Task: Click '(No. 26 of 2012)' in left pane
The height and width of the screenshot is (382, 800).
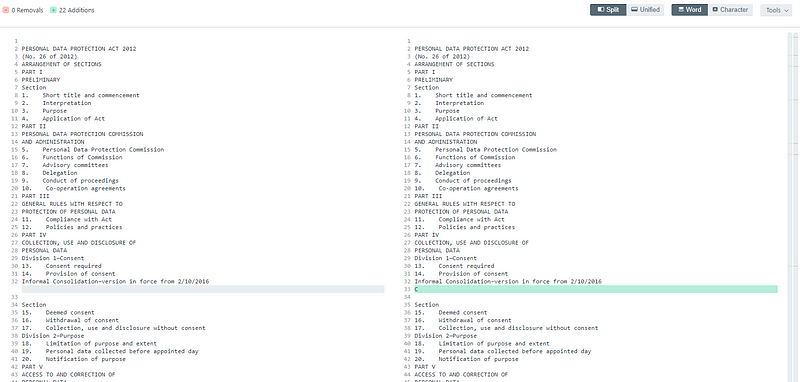Action: (49, 57)
